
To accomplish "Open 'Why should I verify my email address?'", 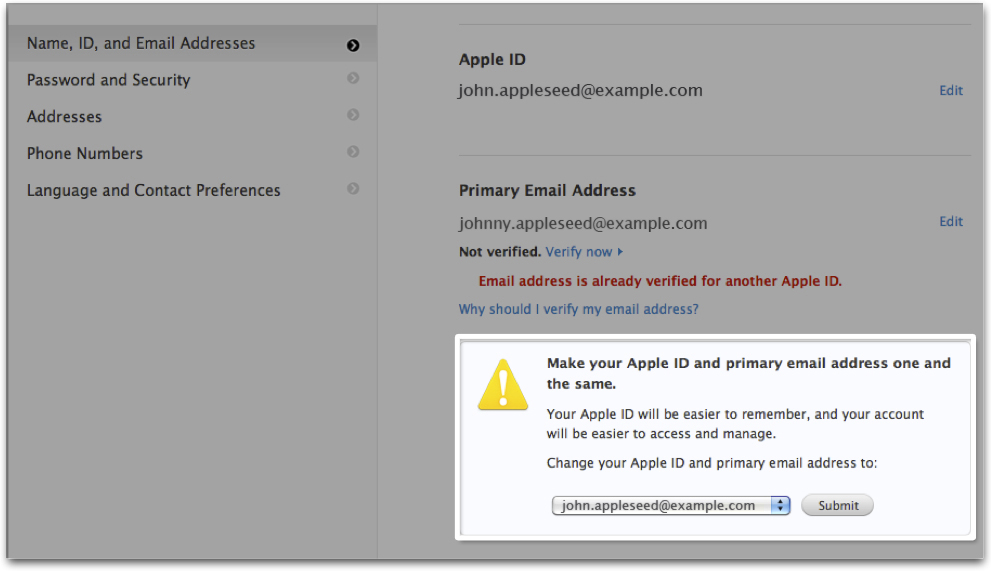I will [578, 309].
